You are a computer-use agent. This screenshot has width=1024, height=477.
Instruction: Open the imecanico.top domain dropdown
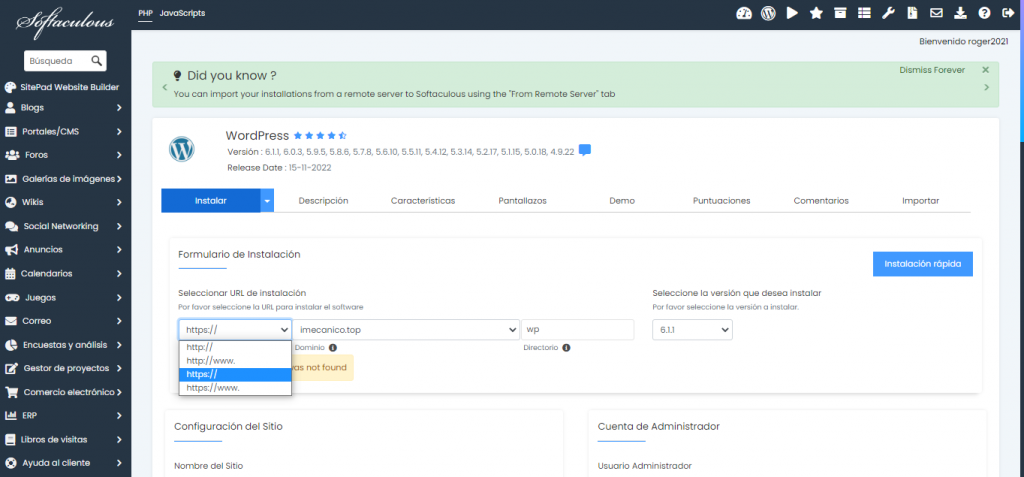406,330
